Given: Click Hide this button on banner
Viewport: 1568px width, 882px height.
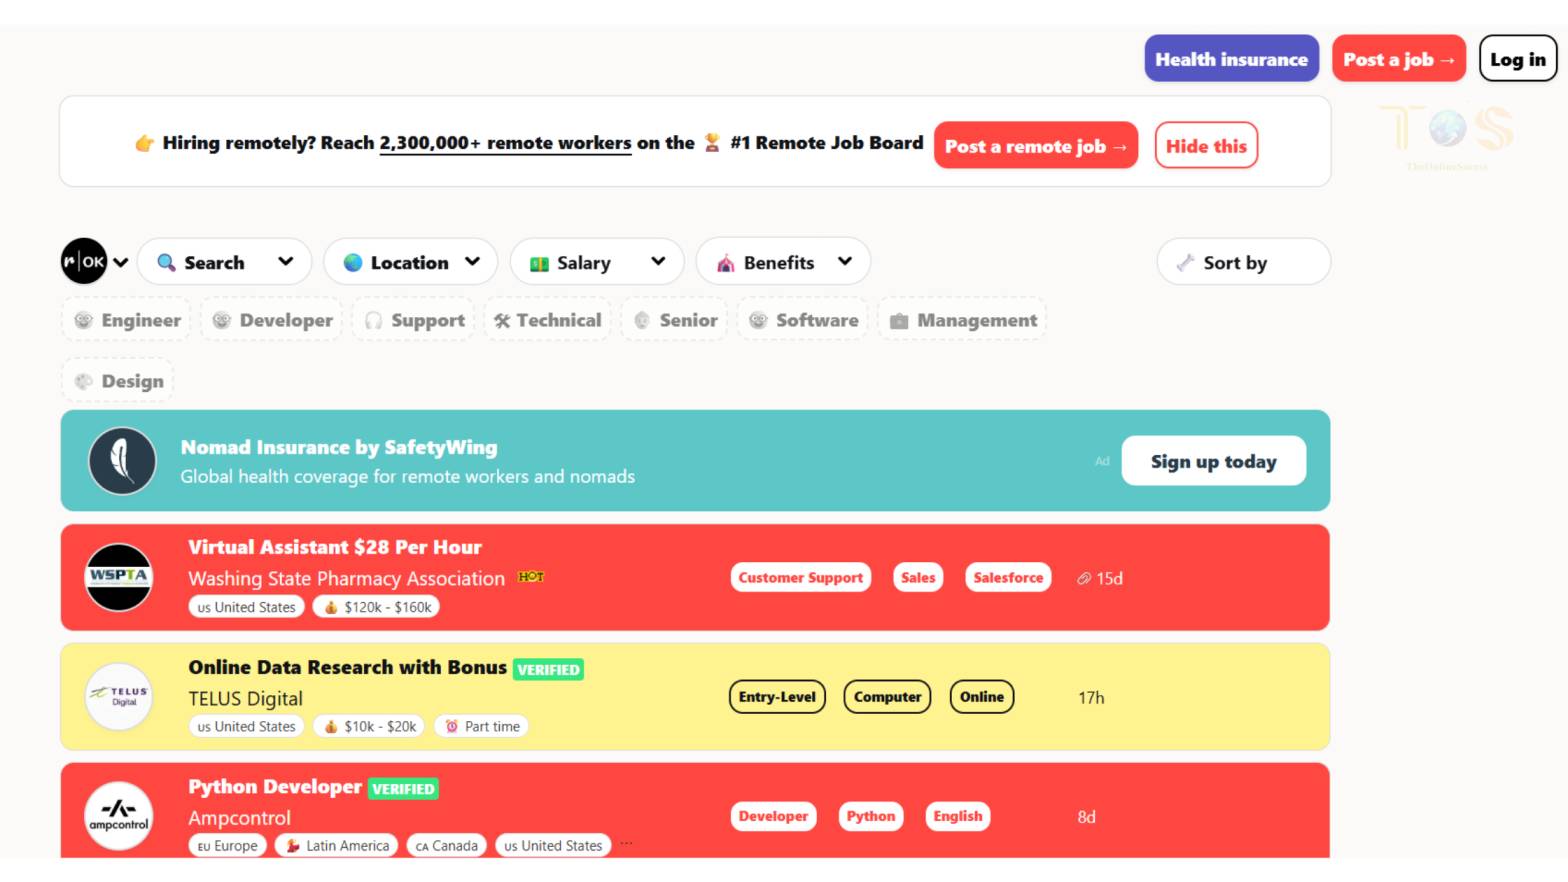Looking at the screenshot, I should click(1206, 146).
